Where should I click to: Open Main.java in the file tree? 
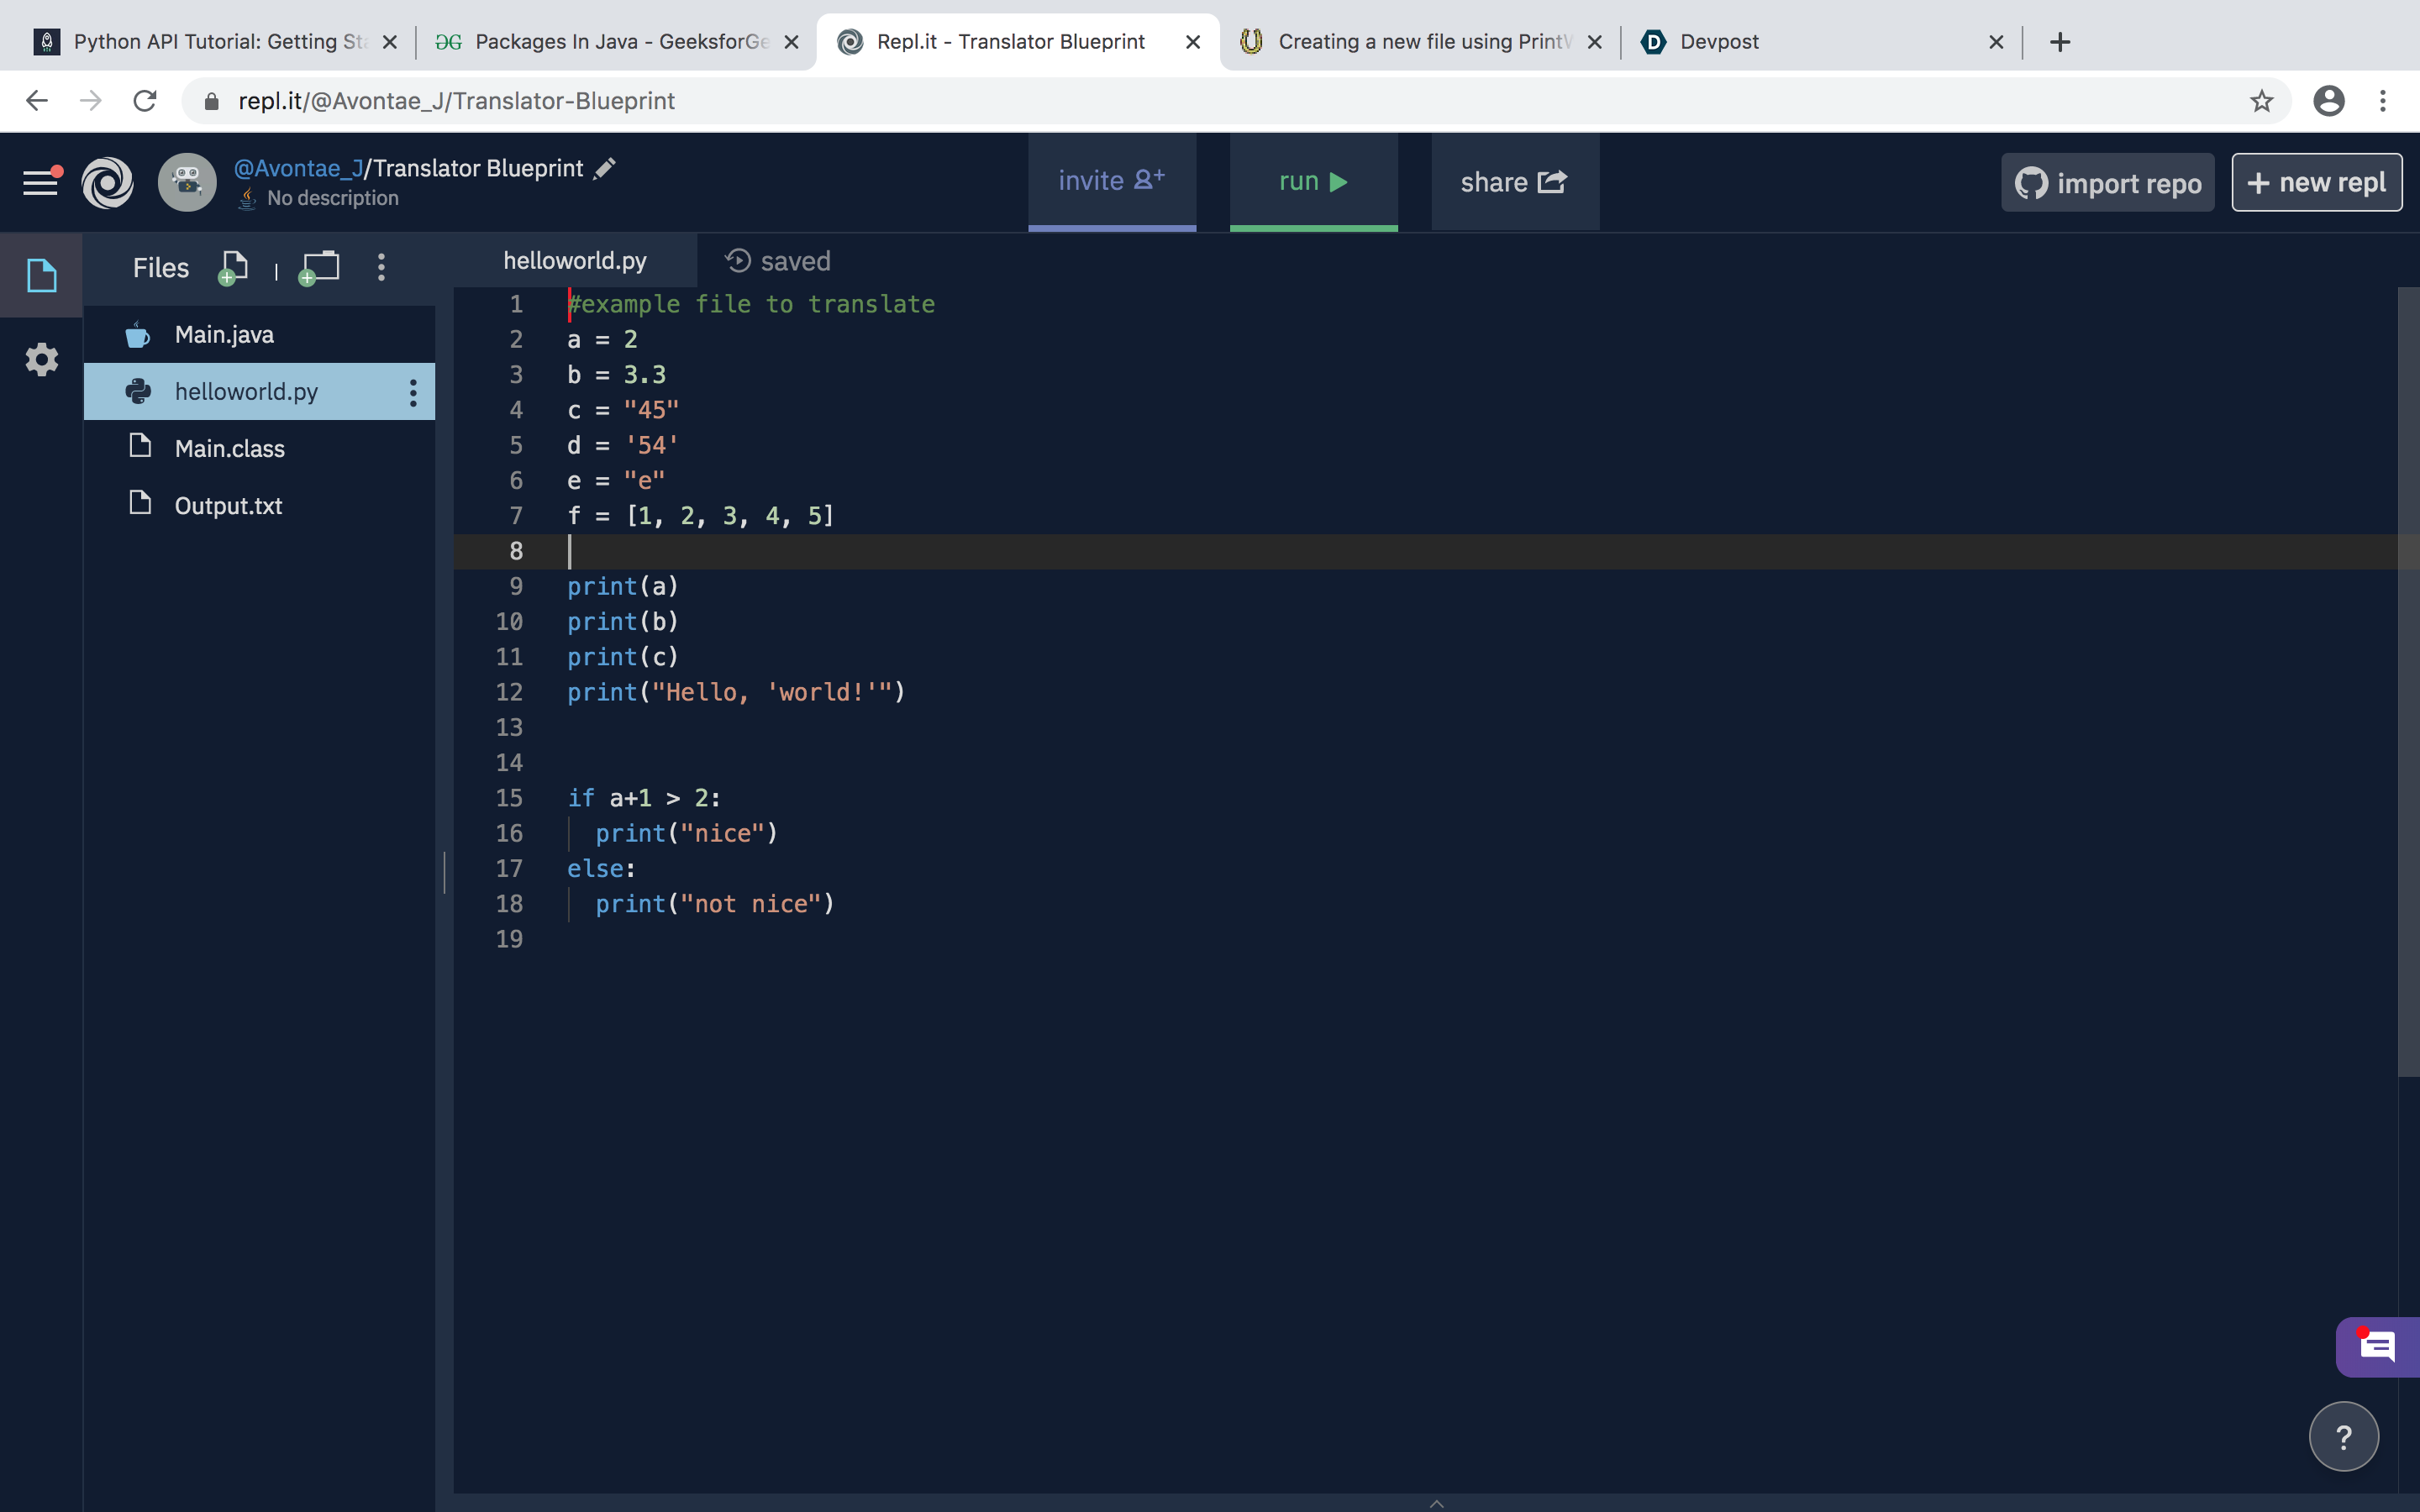224,335
